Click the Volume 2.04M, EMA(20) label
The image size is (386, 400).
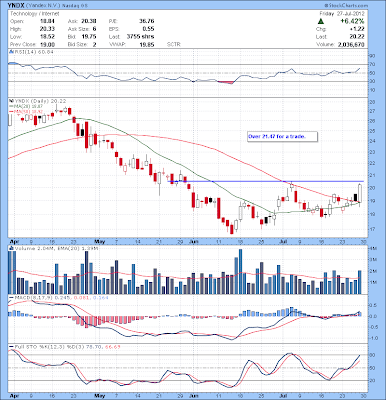point(56,248)
